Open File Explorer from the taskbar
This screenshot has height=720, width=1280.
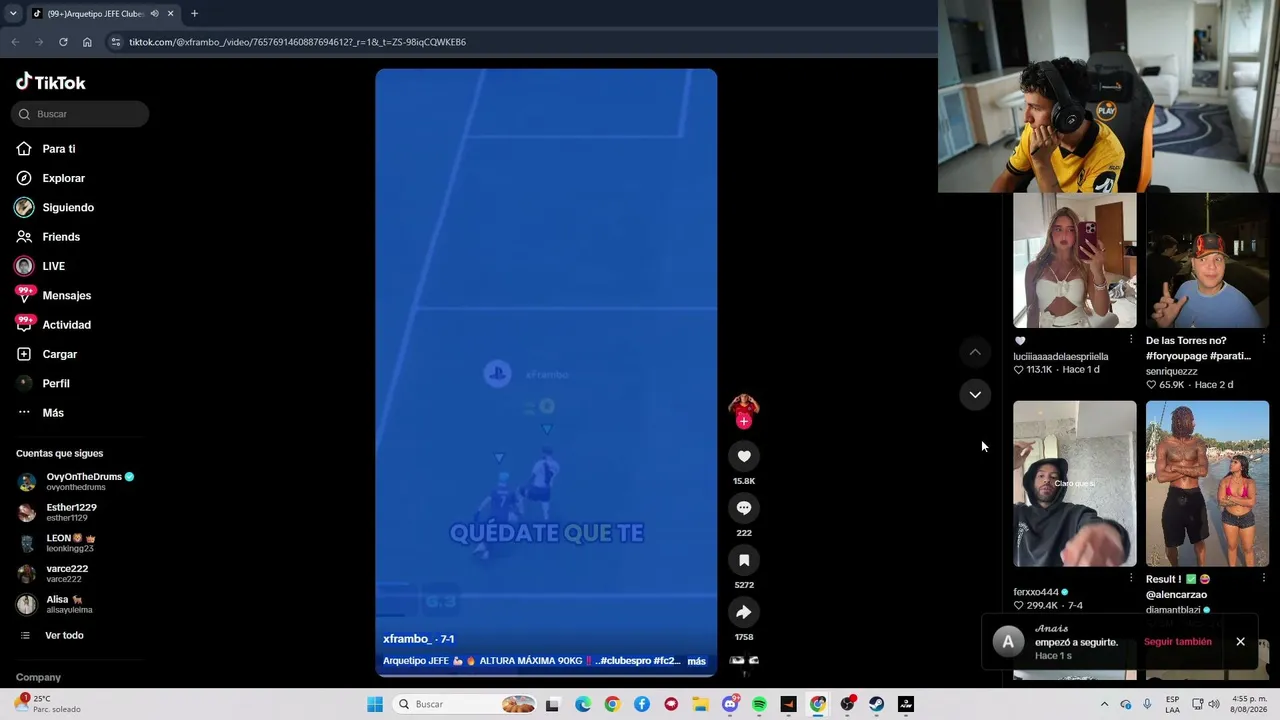click(700, 704)
